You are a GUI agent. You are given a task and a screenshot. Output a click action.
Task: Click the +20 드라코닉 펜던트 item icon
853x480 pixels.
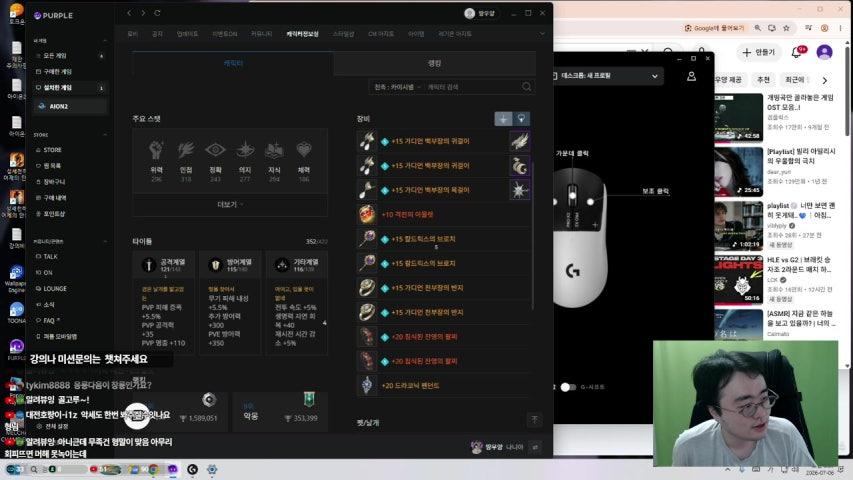(x=367, y=385)
